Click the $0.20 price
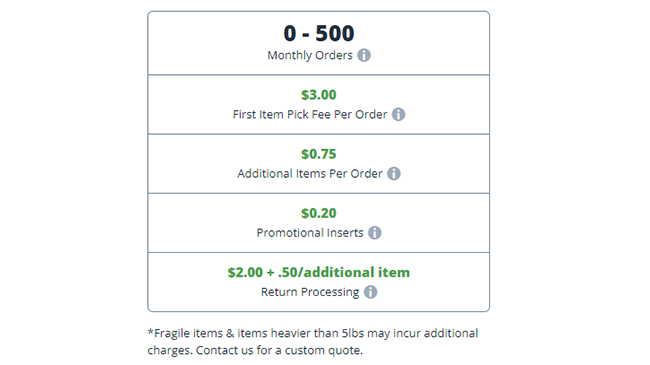This screenshot has height=365, width=650. pyautogui.click(x=319, y=213)
